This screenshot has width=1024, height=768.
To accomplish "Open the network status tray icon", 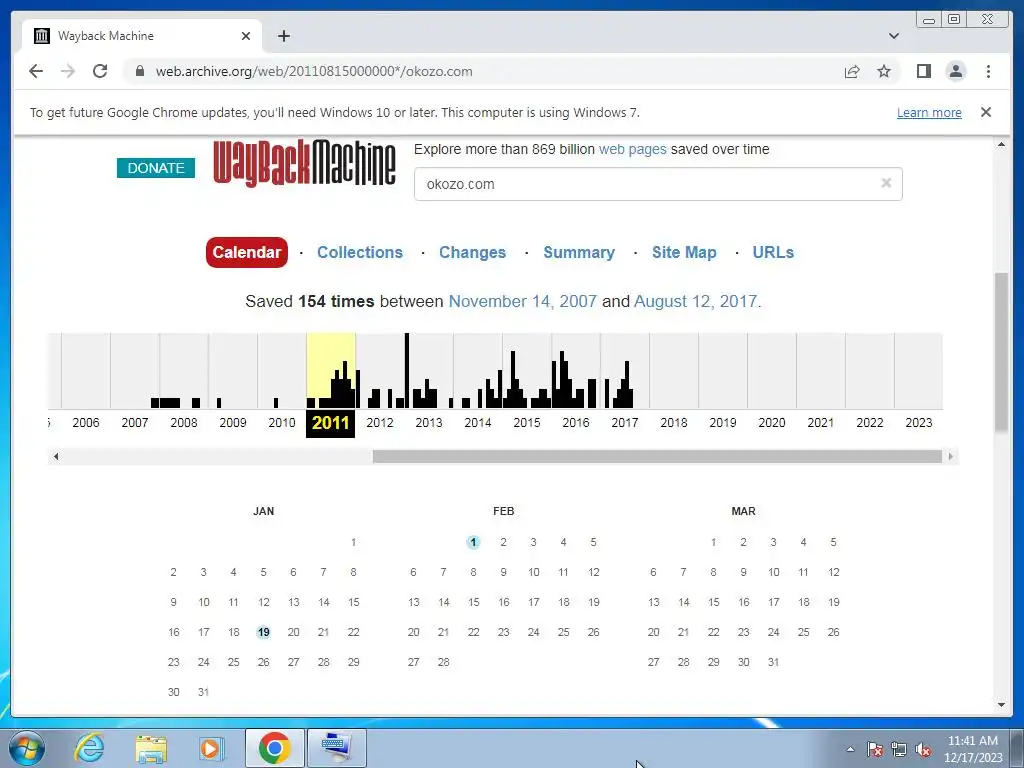I will pos(899,749).
